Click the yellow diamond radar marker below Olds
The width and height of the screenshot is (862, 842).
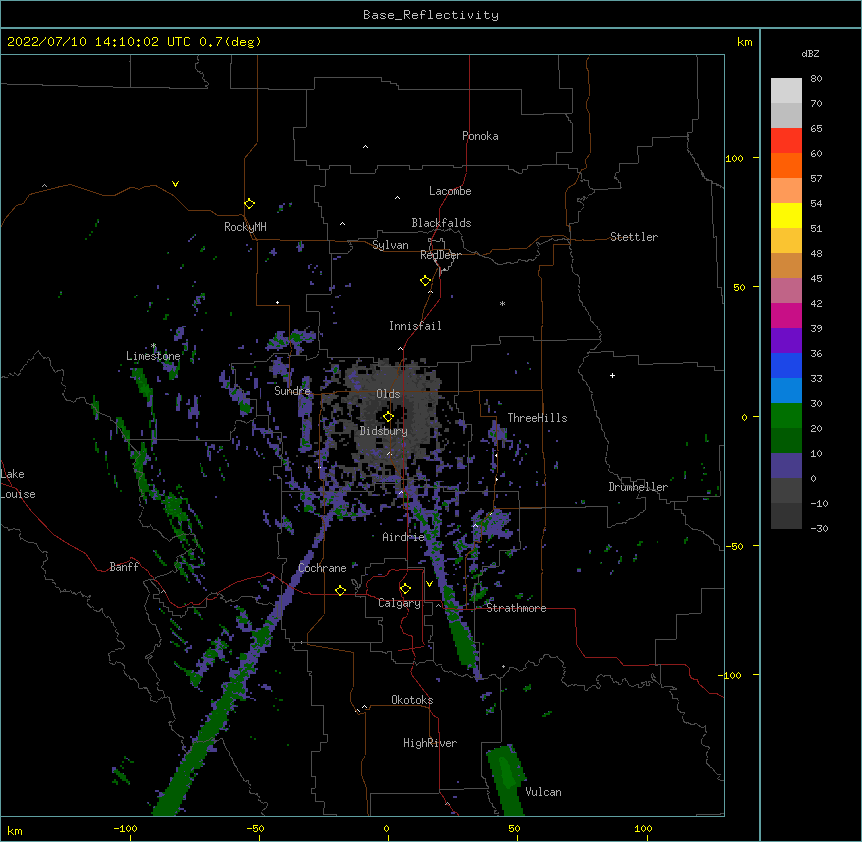tap(388, 417)
